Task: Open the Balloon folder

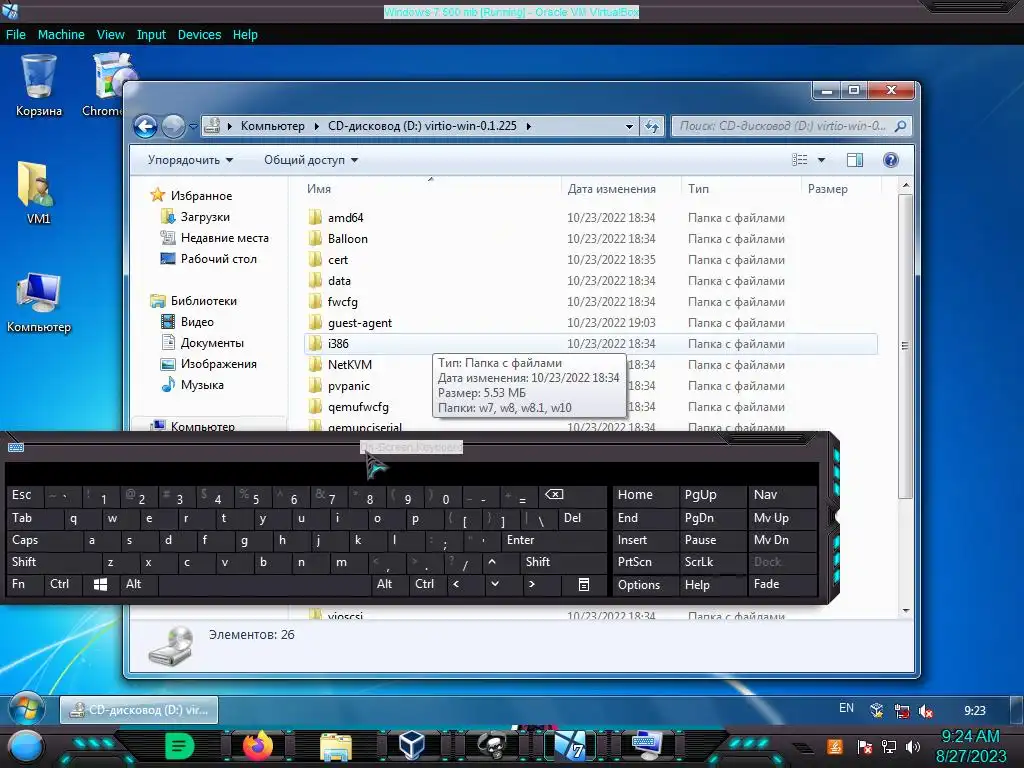Action: (x=347, y=238)
